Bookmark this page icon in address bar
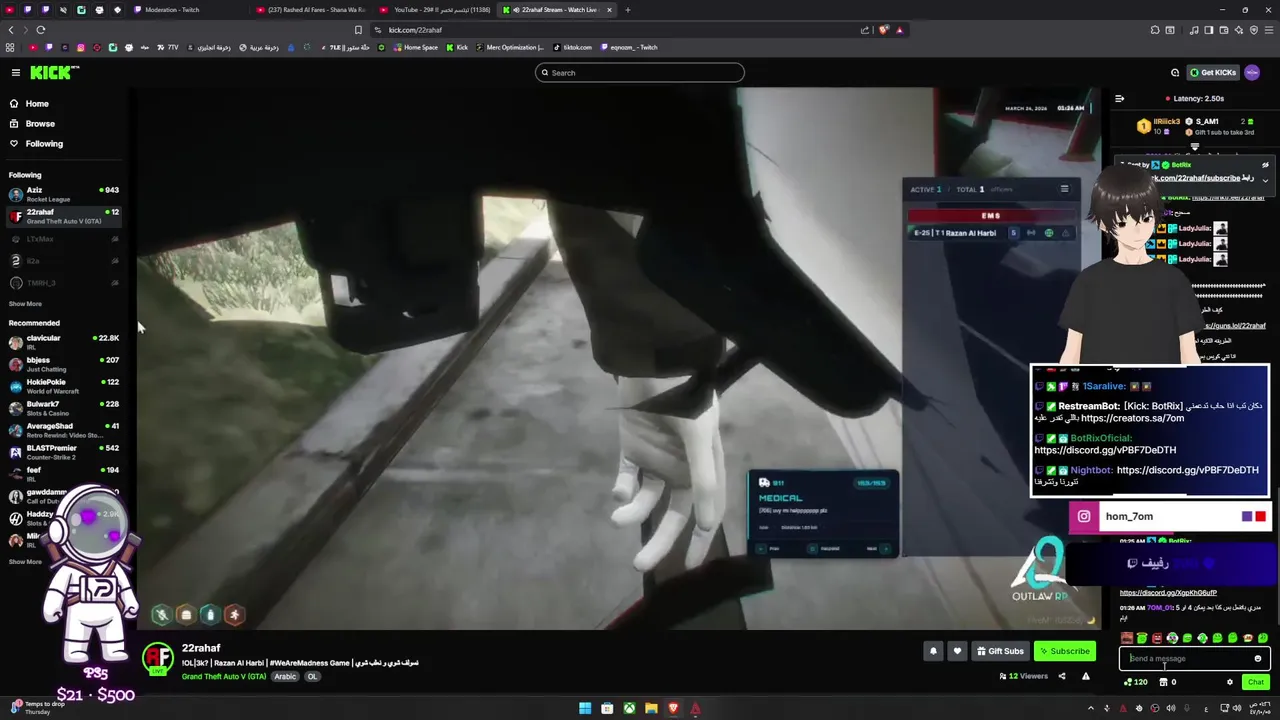The width and height of the screenshot is (1280, 720). [x=358, y=30]
